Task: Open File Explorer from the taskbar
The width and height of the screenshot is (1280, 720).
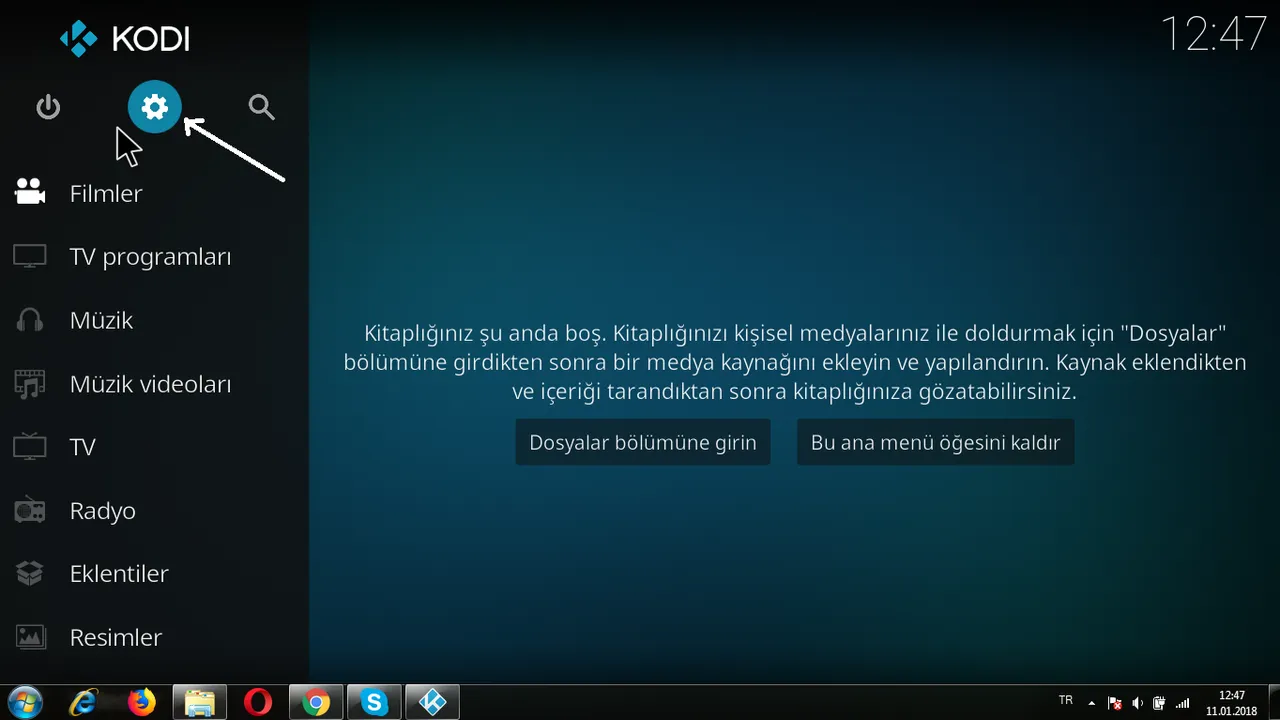Action: coord(200,703)
